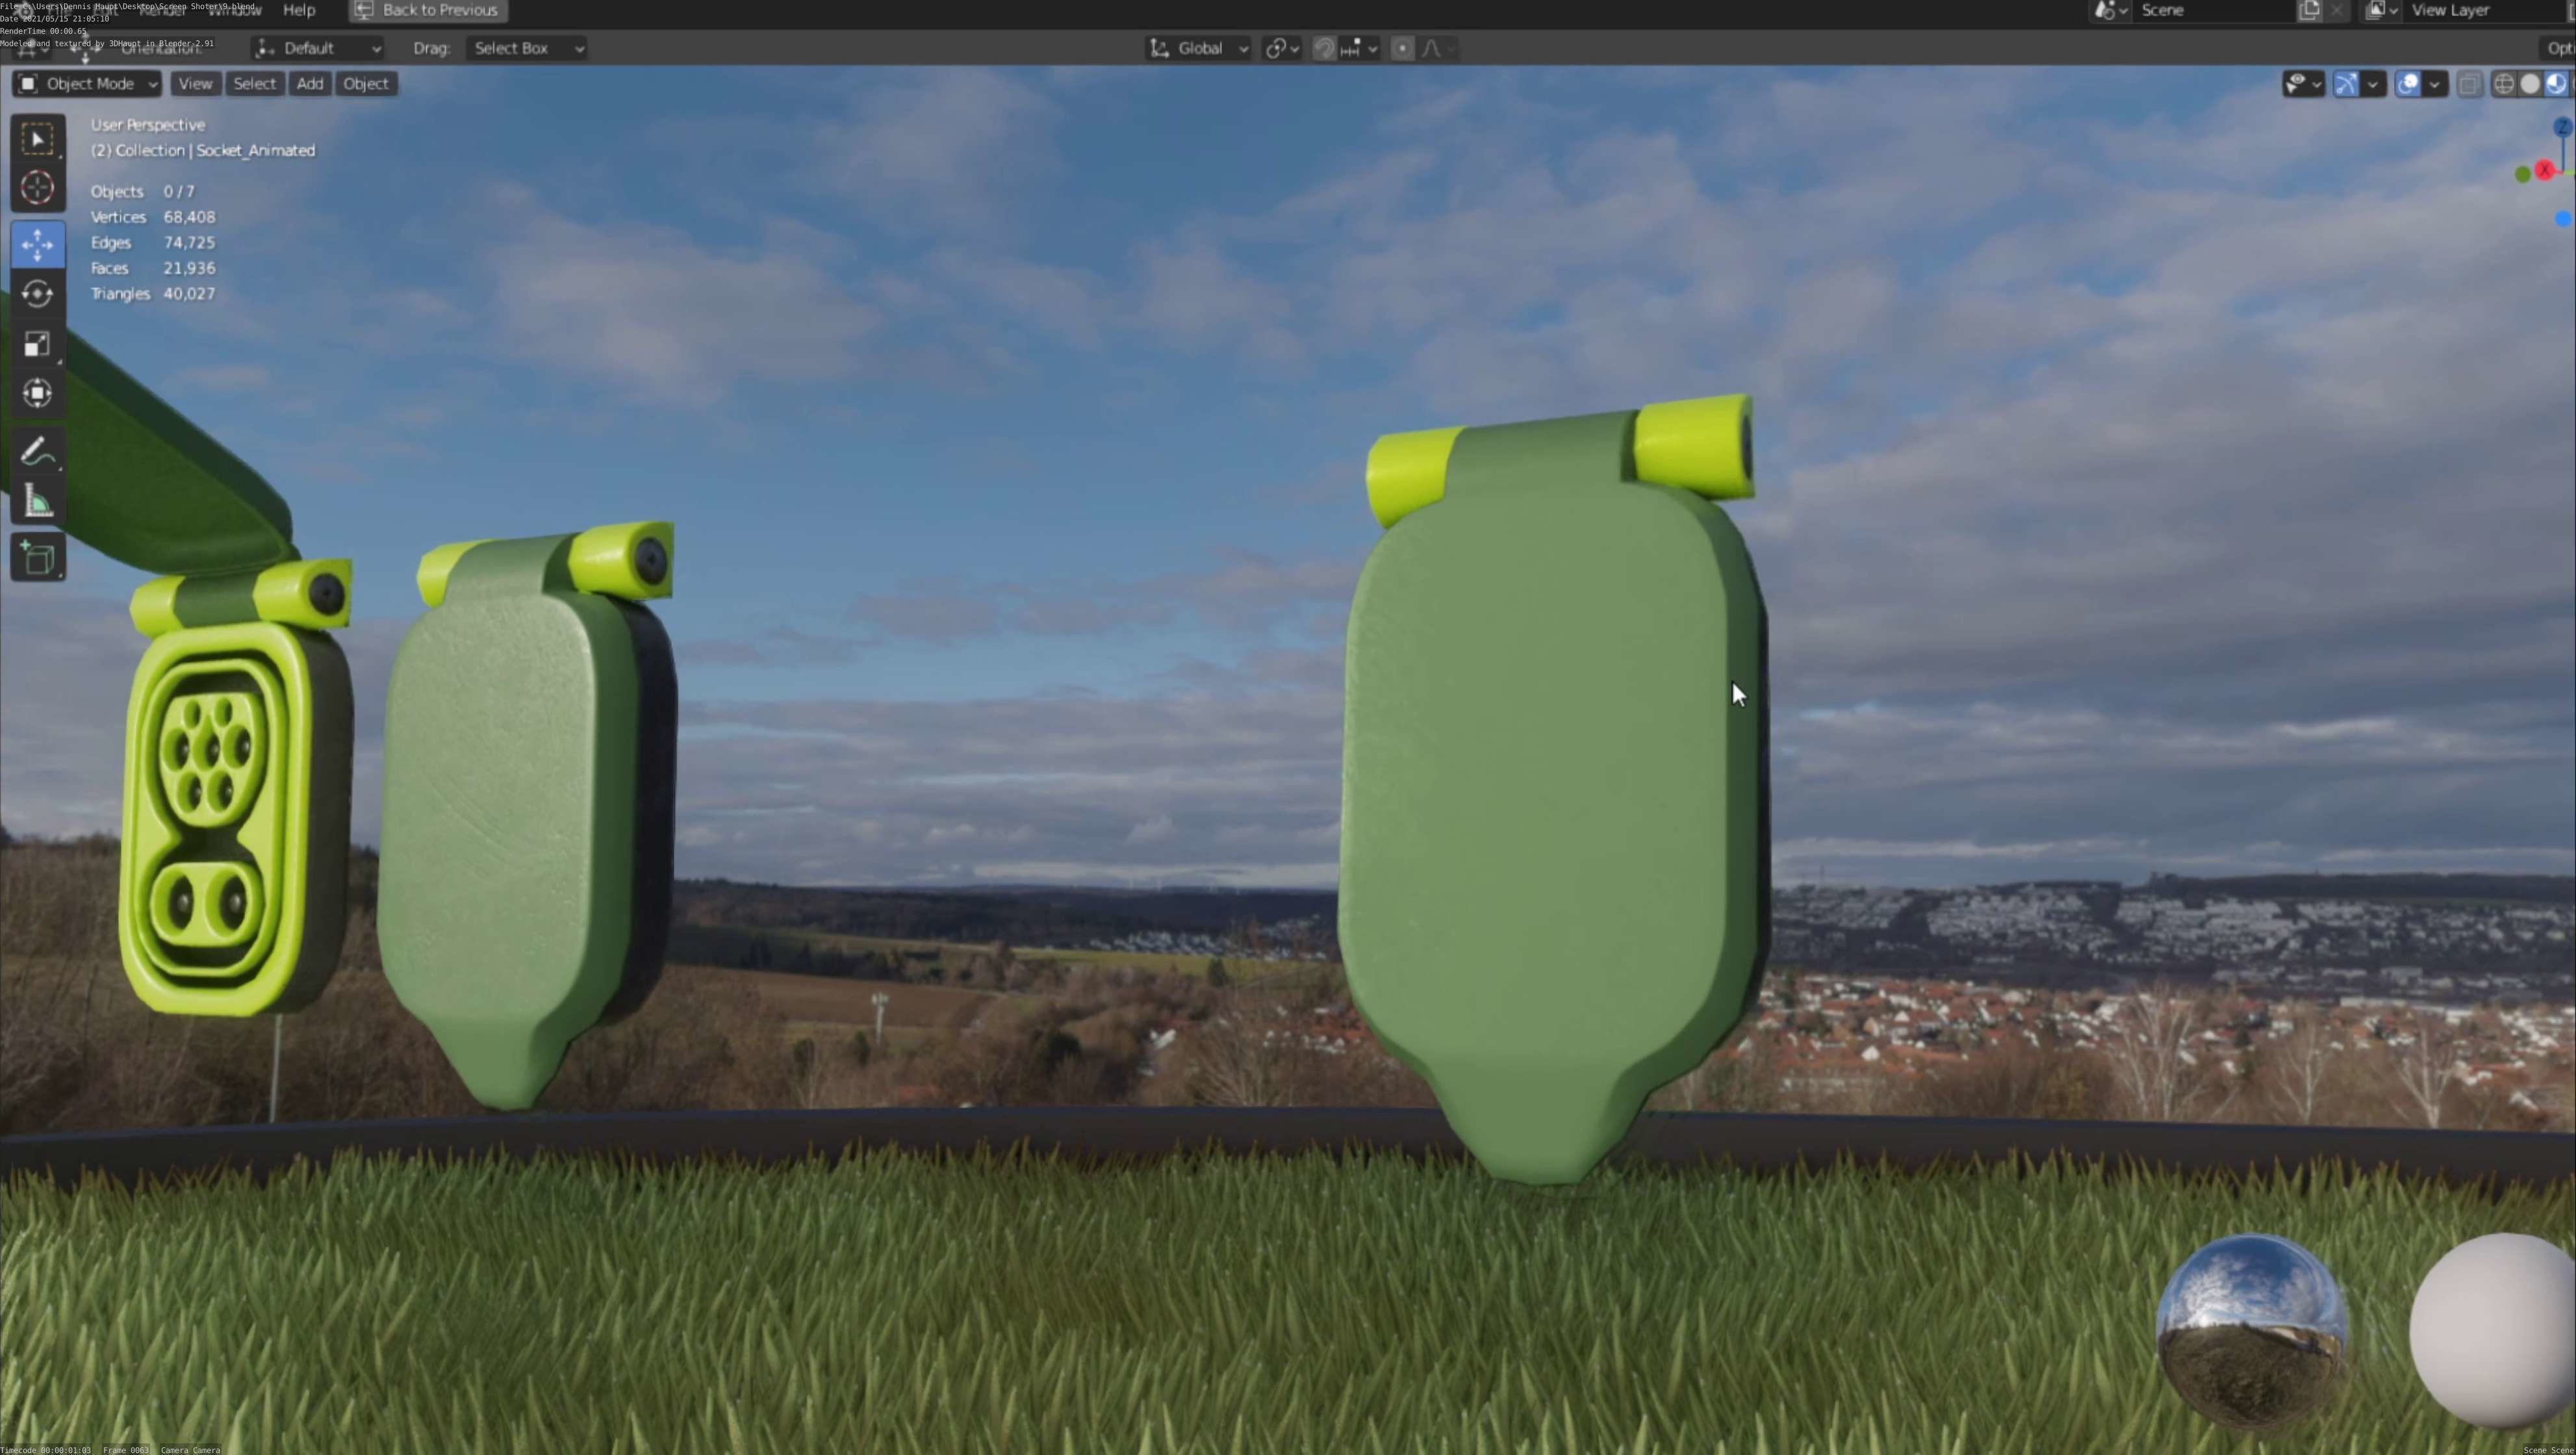Click the blue Z axis gizmo ball
Image resolution: width=2576 pixels, height=1455 pixels.
click(2562, 127)
